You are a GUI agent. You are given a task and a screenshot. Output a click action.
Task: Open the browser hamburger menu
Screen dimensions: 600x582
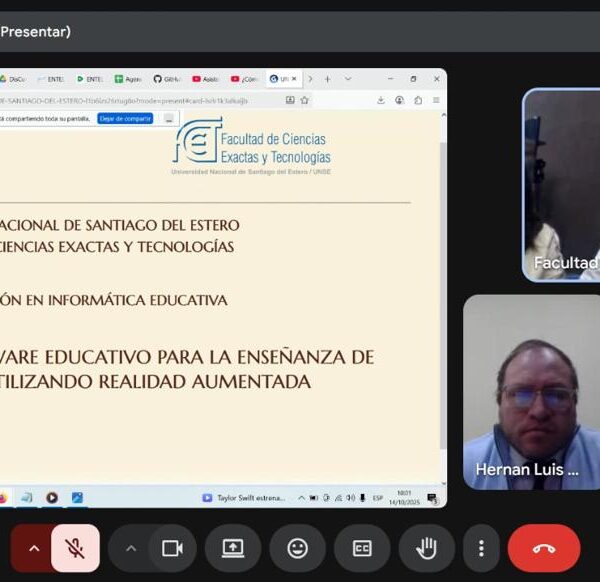click(436, 100)
